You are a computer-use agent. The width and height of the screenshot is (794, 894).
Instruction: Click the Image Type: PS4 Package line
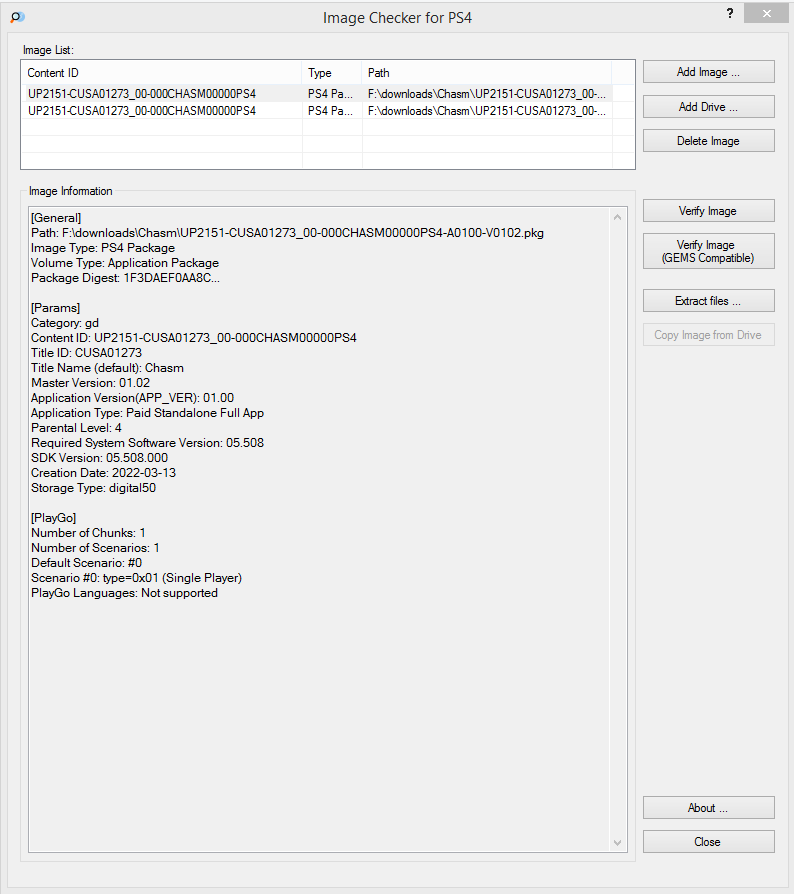coord(103,248)
